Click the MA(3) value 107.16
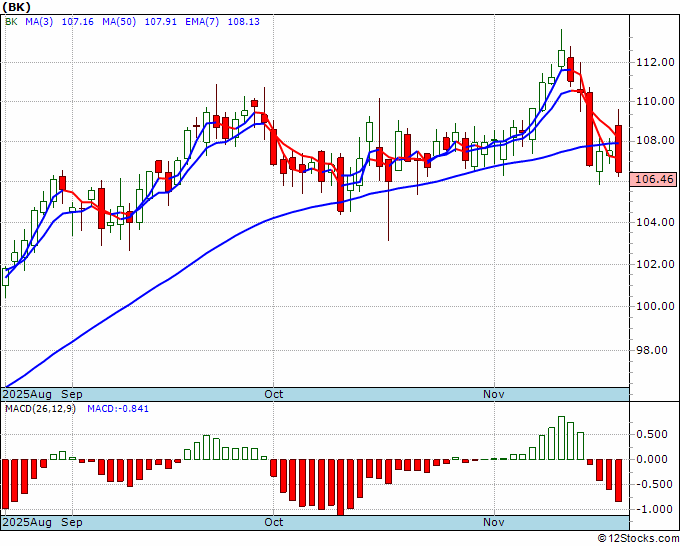The height and width of the screenshot is (546, 680). tap(78, 22)
